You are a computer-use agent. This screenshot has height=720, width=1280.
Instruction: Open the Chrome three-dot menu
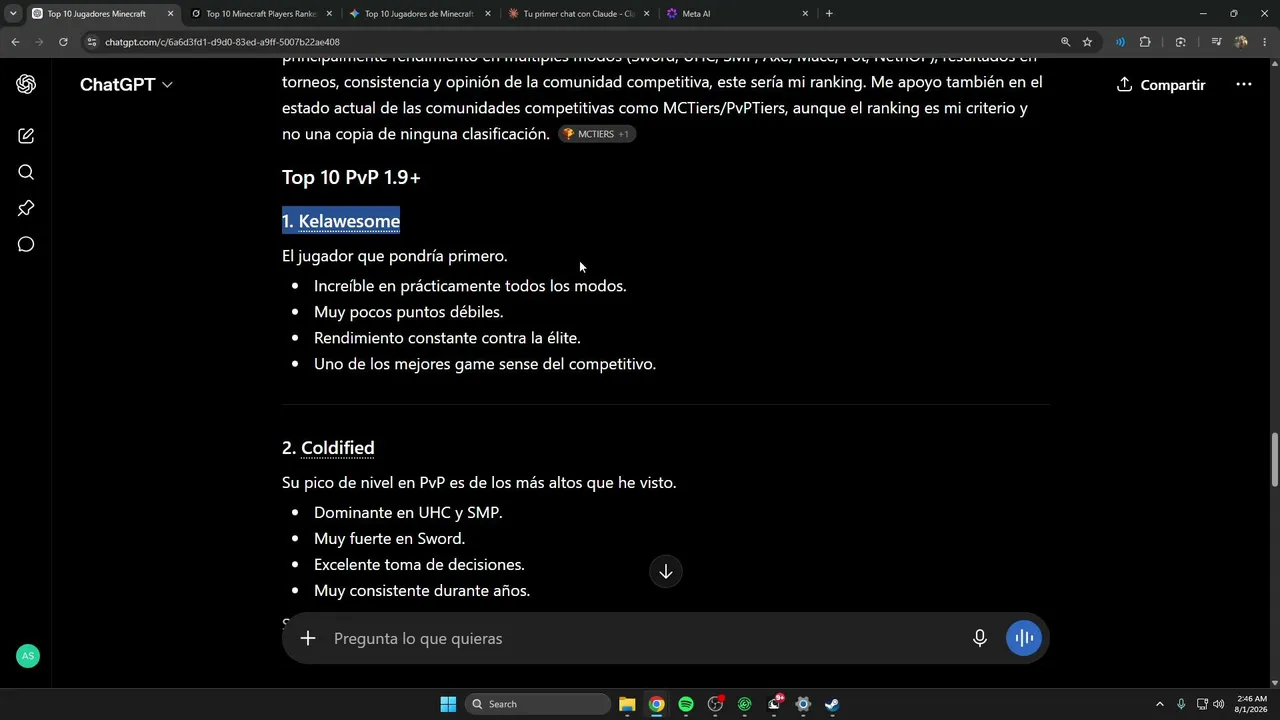click(1264, 42)
